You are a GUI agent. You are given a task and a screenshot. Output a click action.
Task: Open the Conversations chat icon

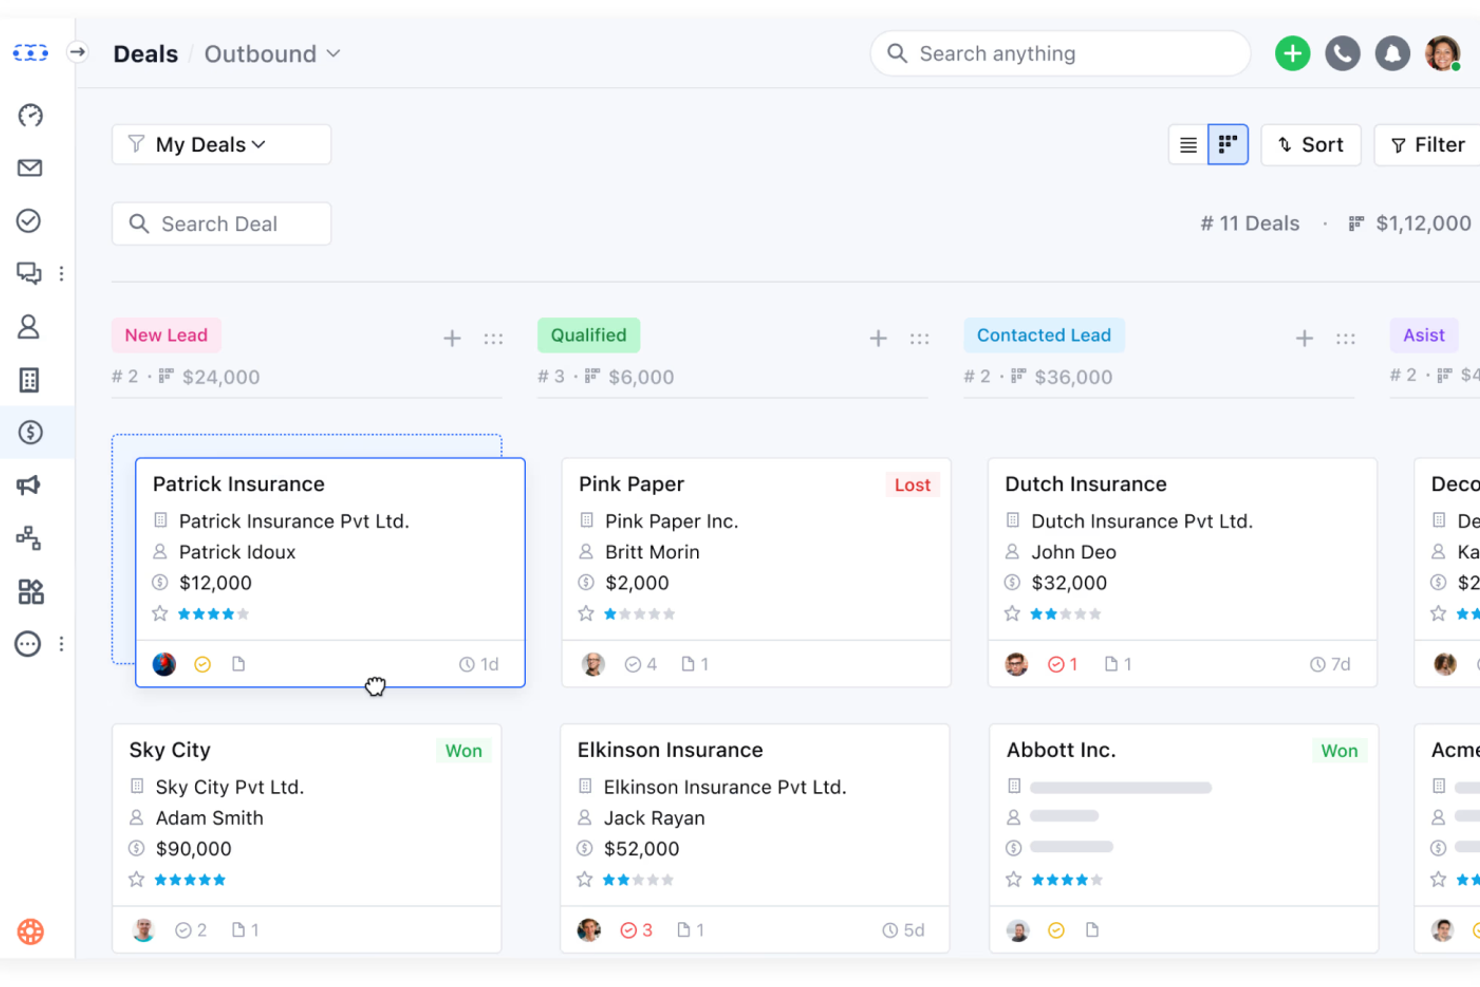30,272
